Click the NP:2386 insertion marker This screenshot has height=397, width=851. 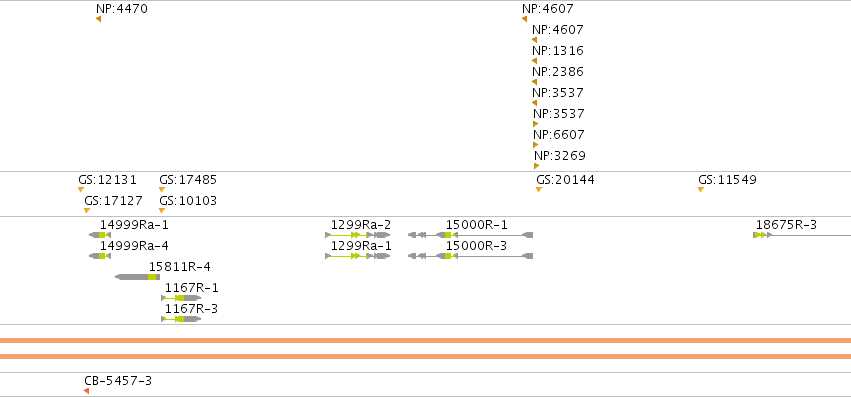[535, 82]
